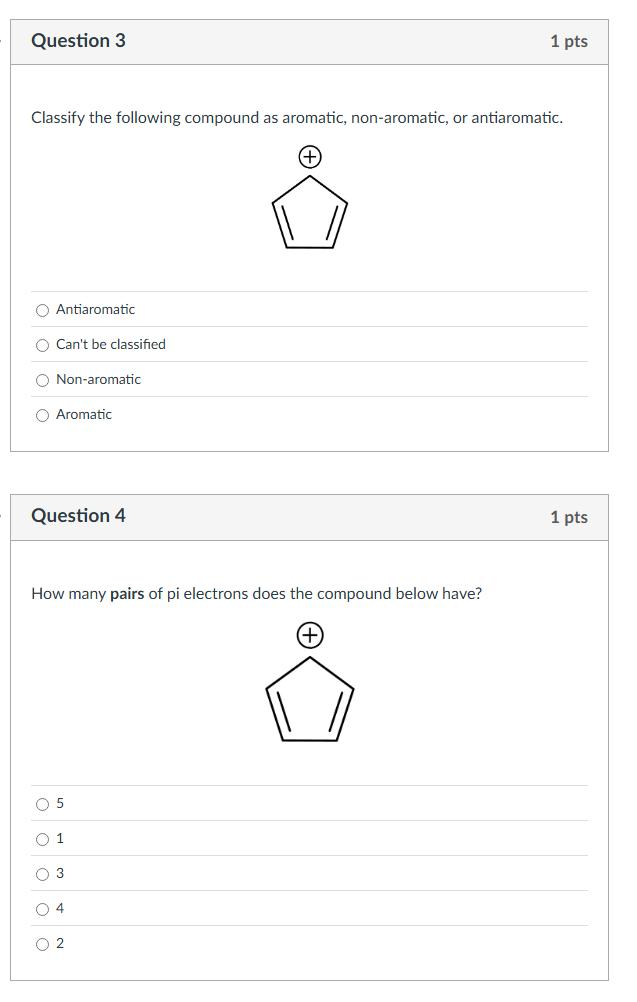Screen dimensions: 637x1002
Task: Click the "1 pts" label on Question 4
Action: (568, 516)
